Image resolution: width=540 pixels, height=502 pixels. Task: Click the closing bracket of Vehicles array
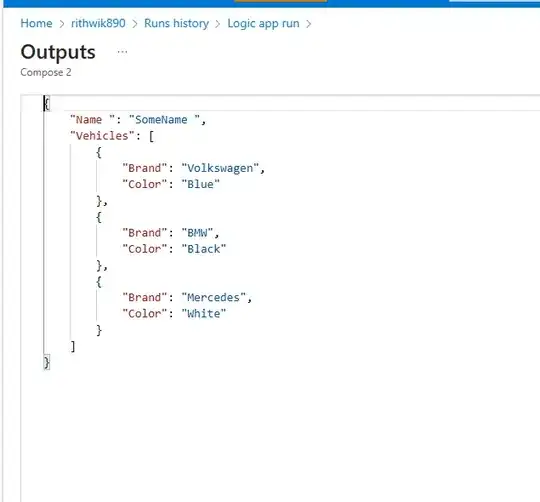(73, 346)
